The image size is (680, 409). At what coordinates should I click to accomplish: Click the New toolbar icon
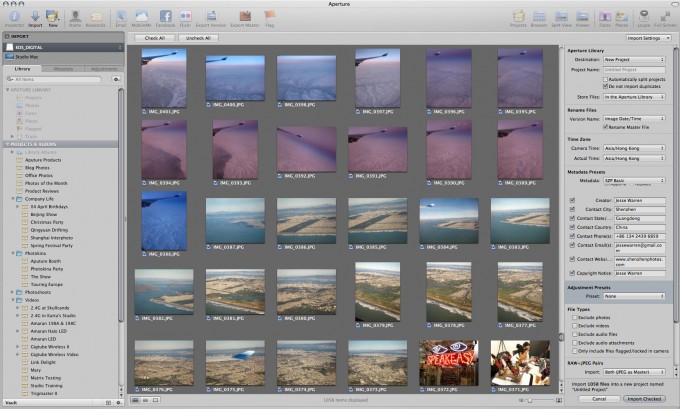[52, 17]
